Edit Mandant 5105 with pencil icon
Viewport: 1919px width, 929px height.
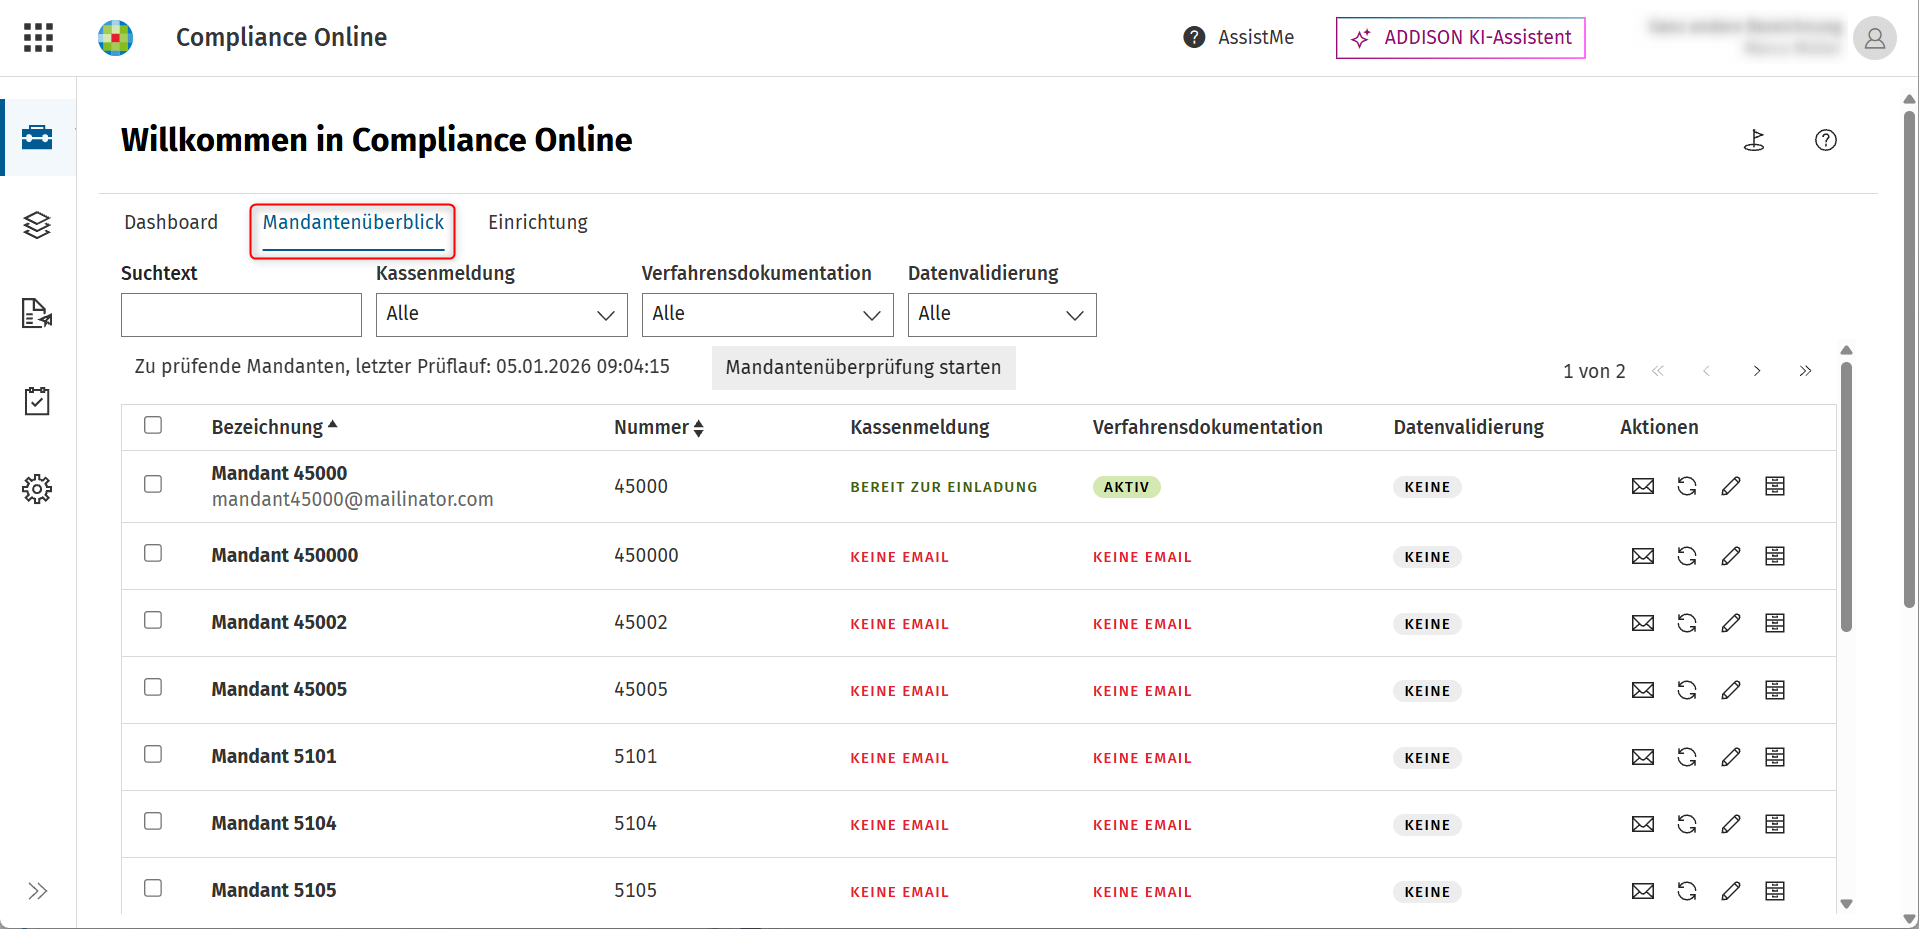coord(1731,891)
